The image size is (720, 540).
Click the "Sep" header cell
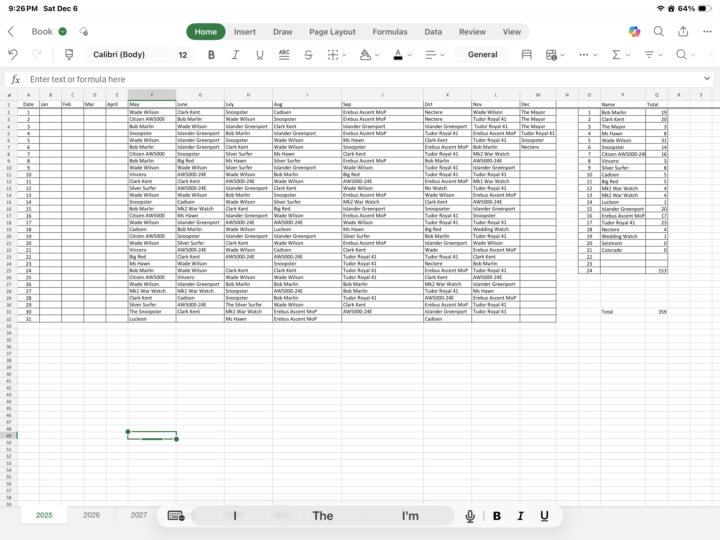click(x=382, y=104)
